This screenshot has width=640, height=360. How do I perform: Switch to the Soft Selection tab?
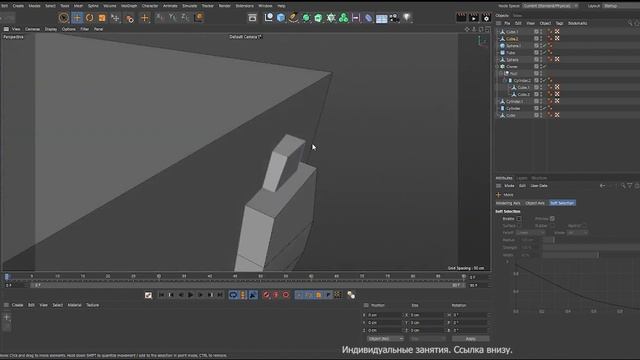coord(562,203)
